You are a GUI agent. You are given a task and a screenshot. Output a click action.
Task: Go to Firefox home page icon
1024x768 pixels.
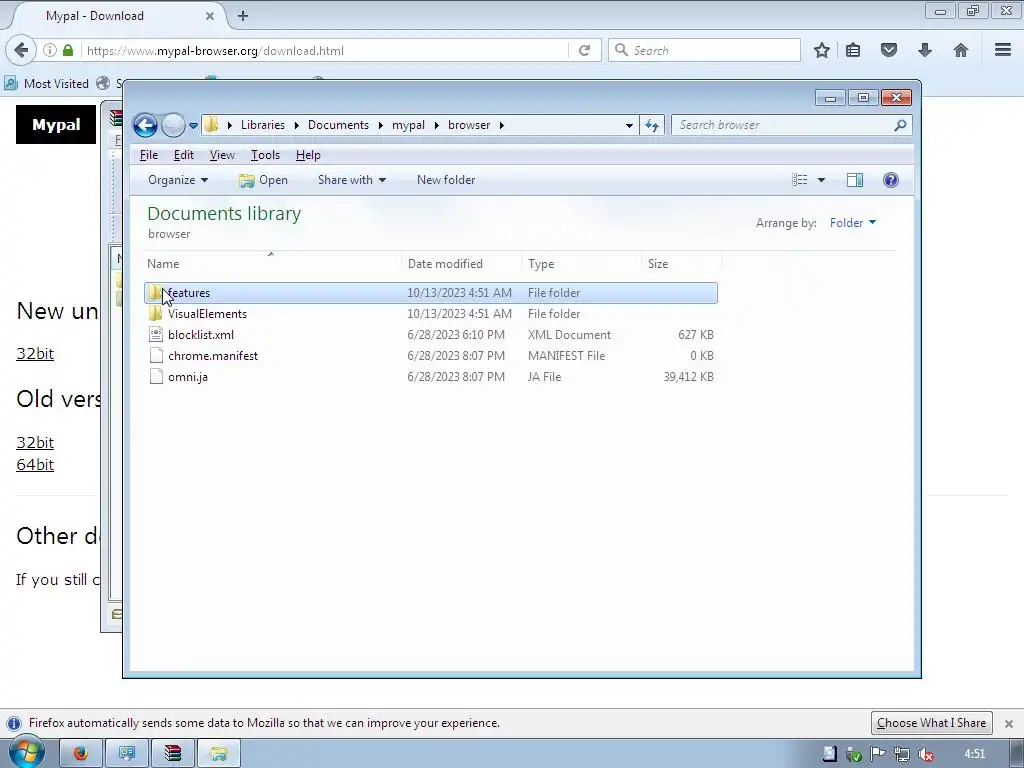(x=961, y=50)
